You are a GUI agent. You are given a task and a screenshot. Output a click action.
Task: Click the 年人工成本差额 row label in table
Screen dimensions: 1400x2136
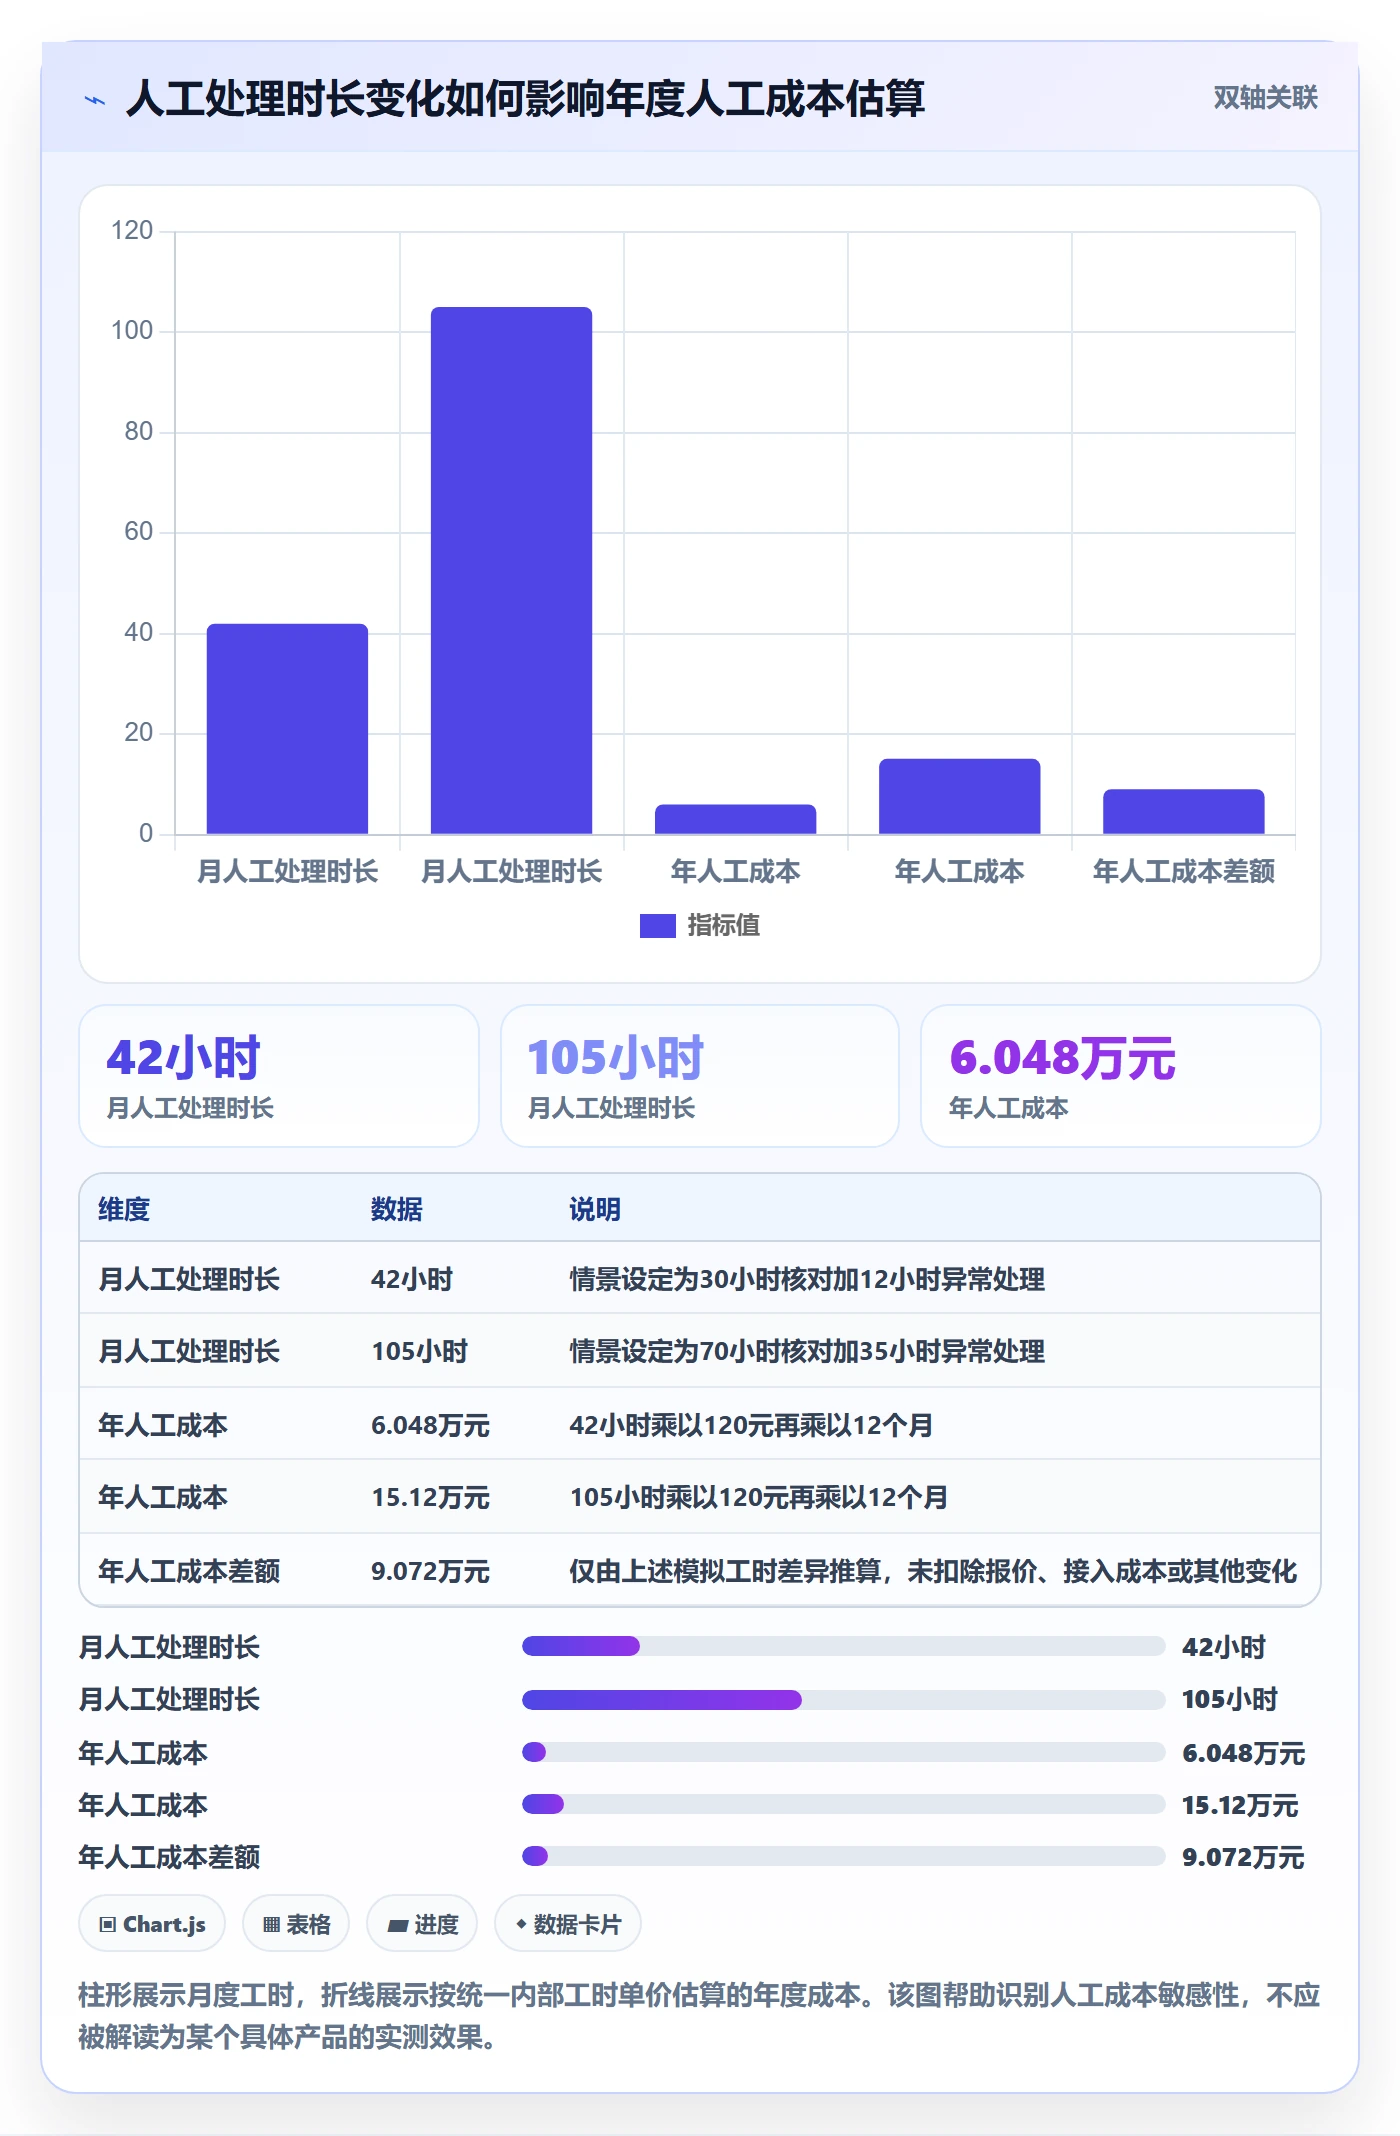click(189, 1571)
